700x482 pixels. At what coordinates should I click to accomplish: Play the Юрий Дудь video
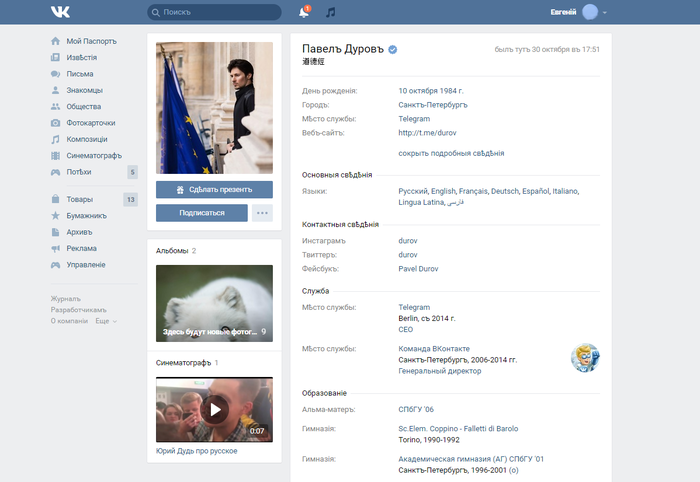point(214,409)
